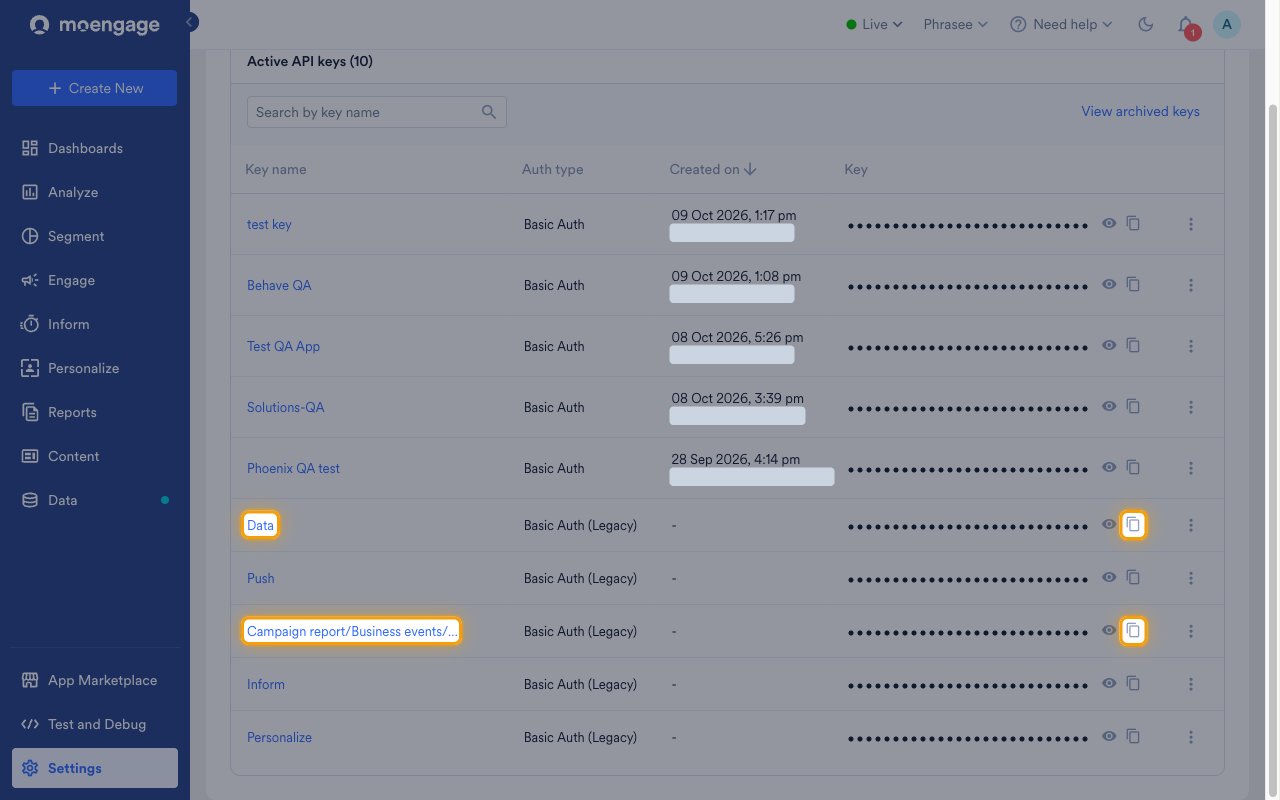Open the Personalize key link

click(x=279, y=737)
